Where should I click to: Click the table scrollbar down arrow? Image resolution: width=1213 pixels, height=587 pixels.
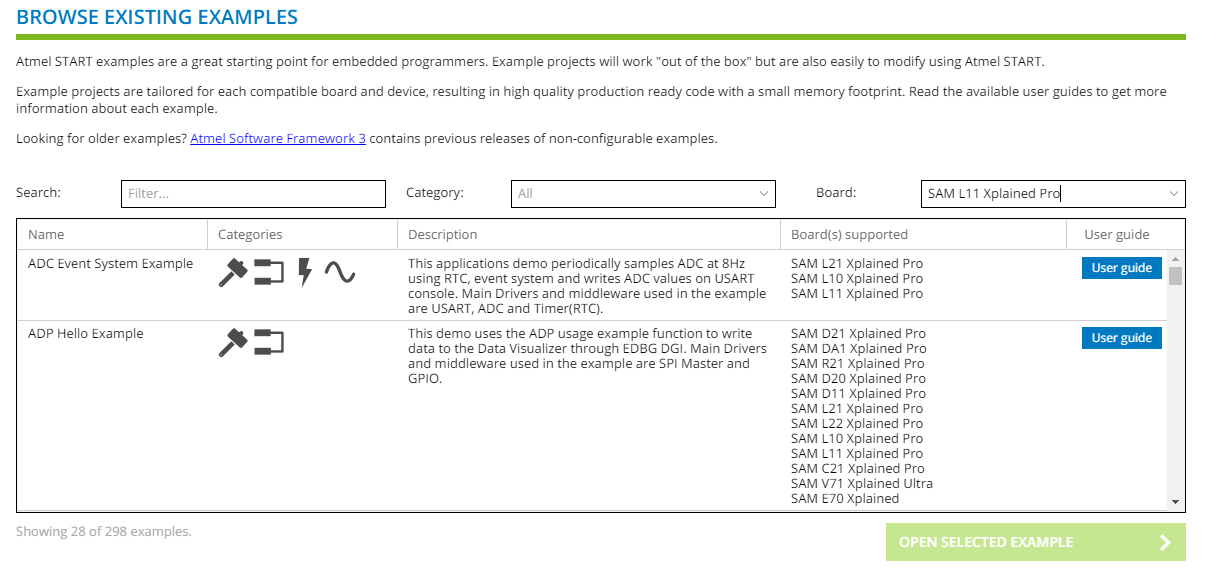coord(1176,502)
